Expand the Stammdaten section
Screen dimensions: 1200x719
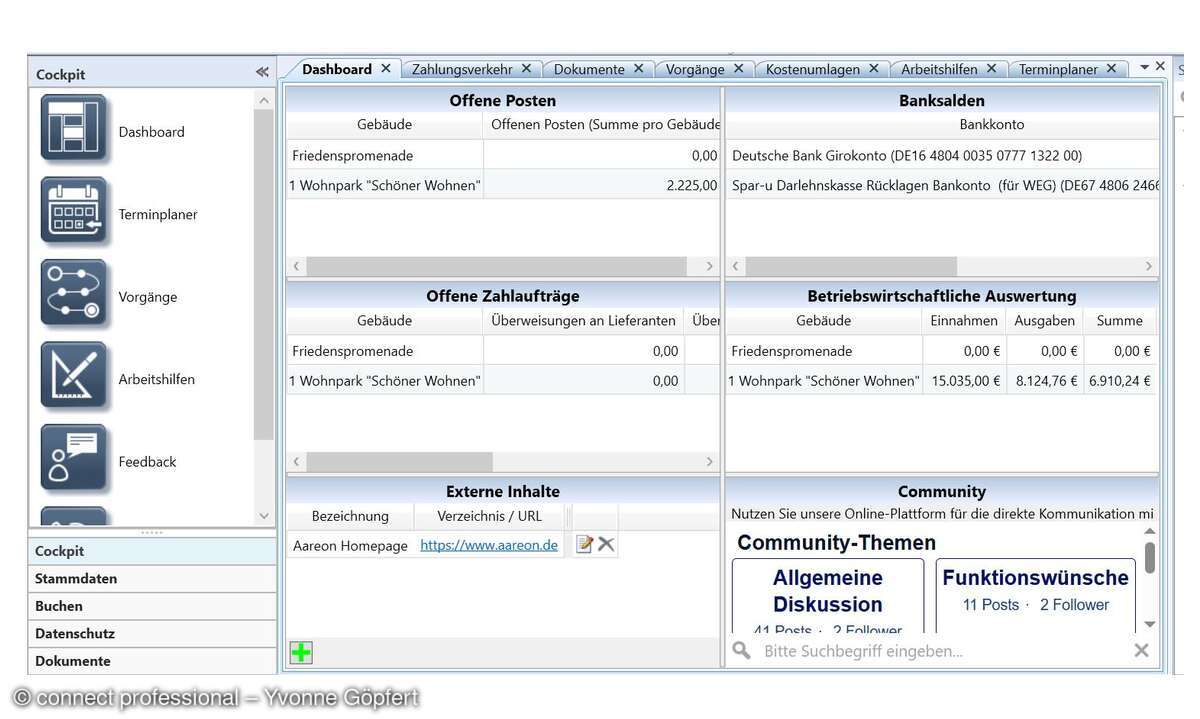click(x=76, y=579)
